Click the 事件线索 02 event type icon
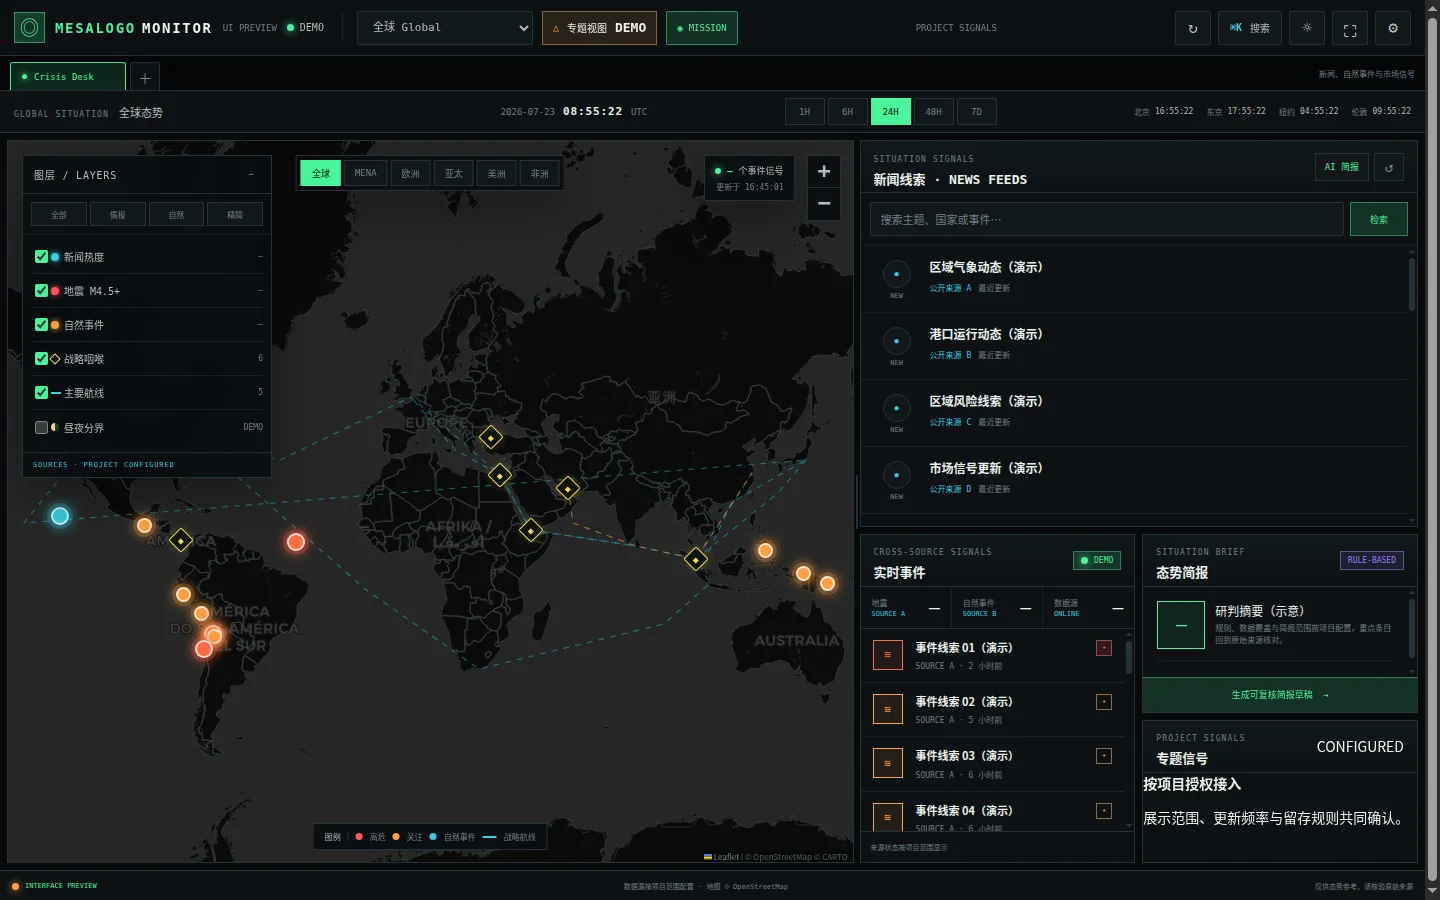Screen dimensions: 1440x900 (x=887, y=709)
